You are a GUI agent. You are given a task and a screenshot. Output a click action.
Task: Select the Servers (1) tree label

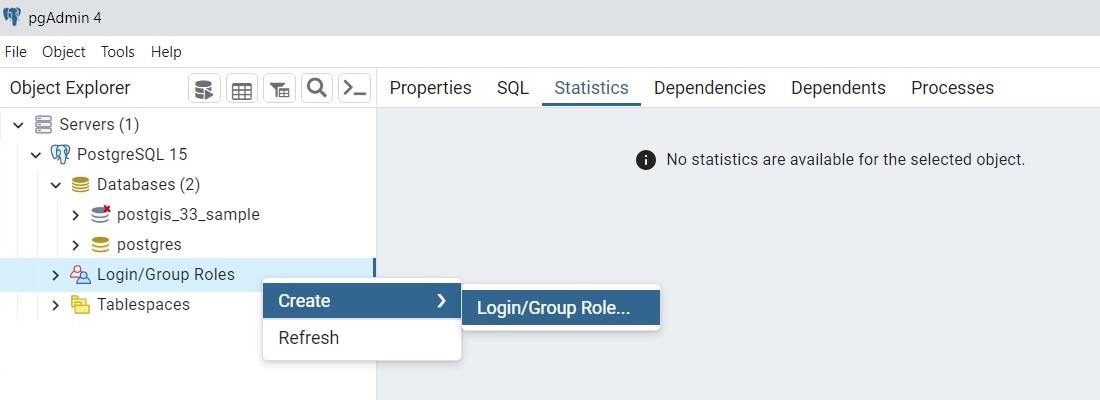[100, 125]
